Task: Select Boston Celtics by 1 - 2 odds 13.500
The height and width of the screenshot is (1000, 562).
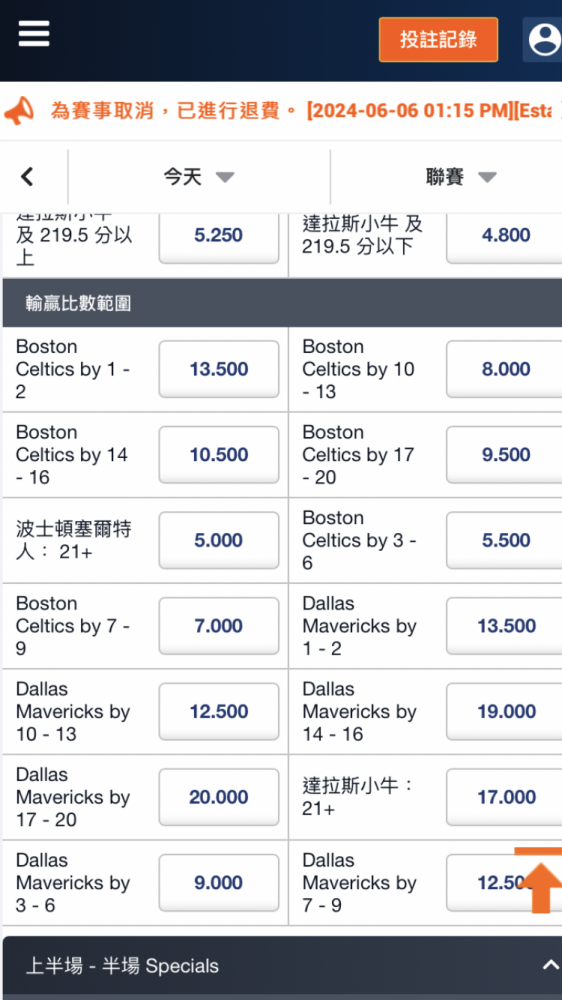Action: pos(219,369)
